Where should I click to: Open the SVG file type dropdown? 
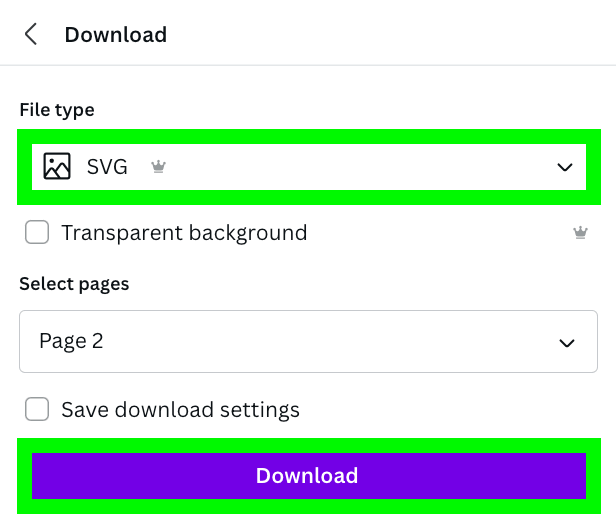tap(309, 167)
